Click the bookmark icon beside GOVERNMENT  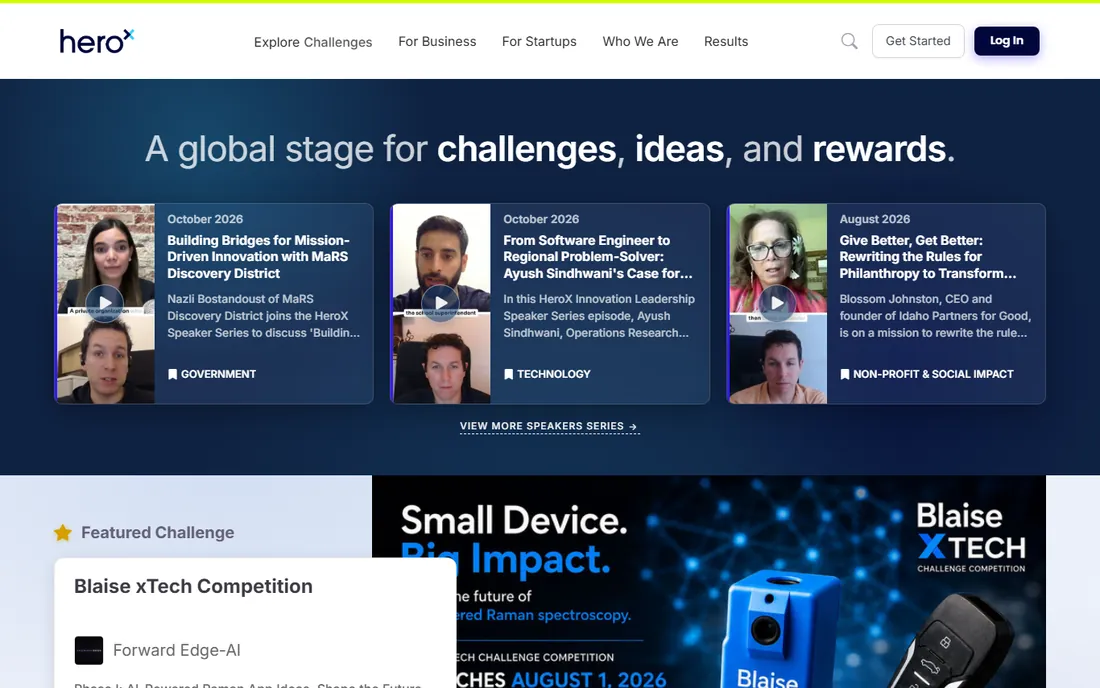click(x=173, y=375)
